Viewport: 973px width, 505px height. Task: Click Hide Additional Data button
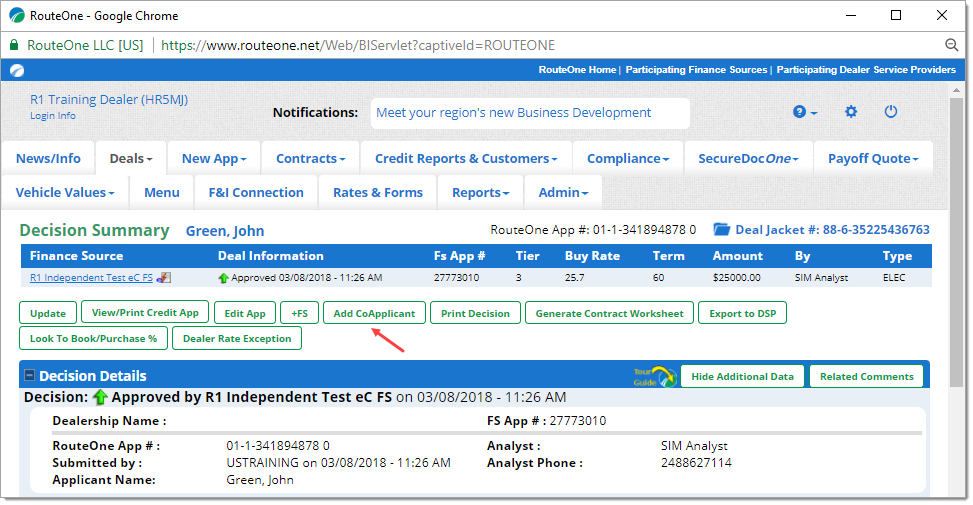coord(743,376)
